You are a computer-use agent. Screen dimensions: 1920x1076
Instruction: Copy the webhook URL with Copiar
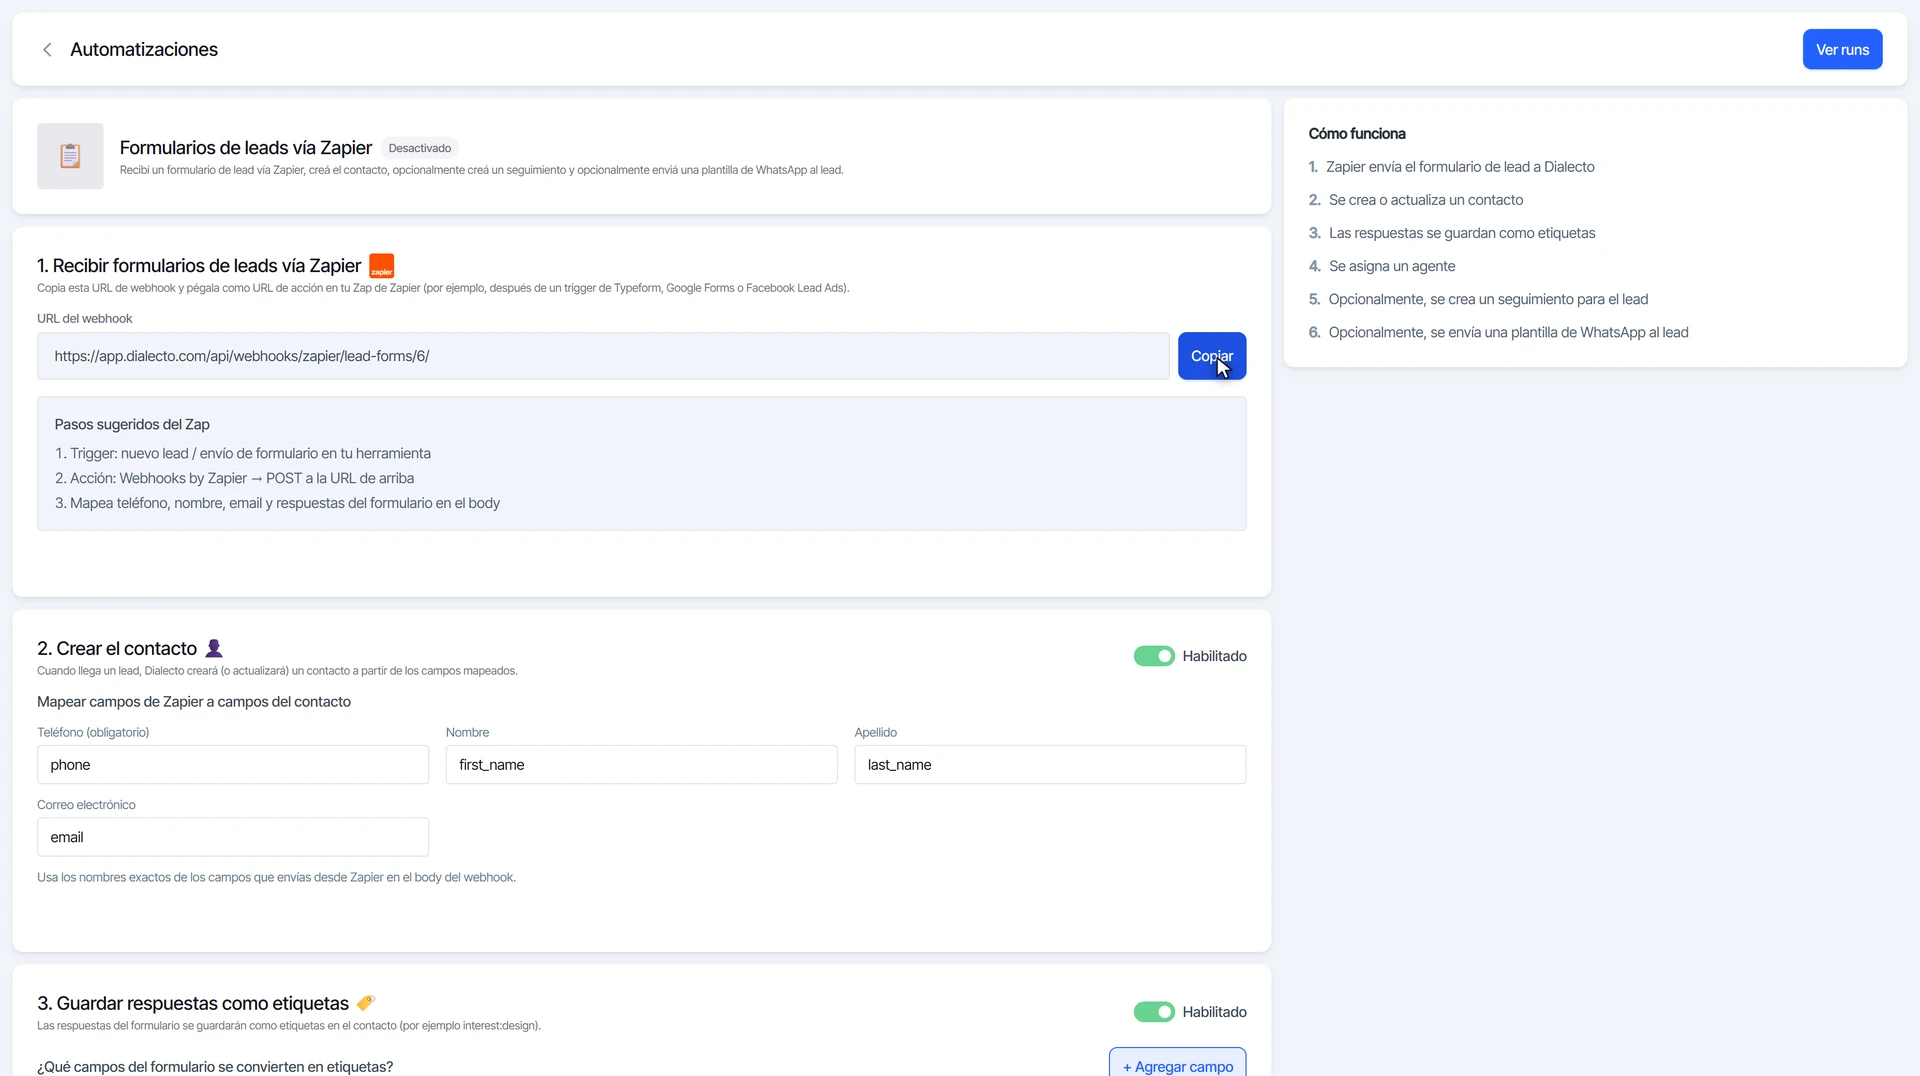pyautogui.click(x=1212, y=356)
